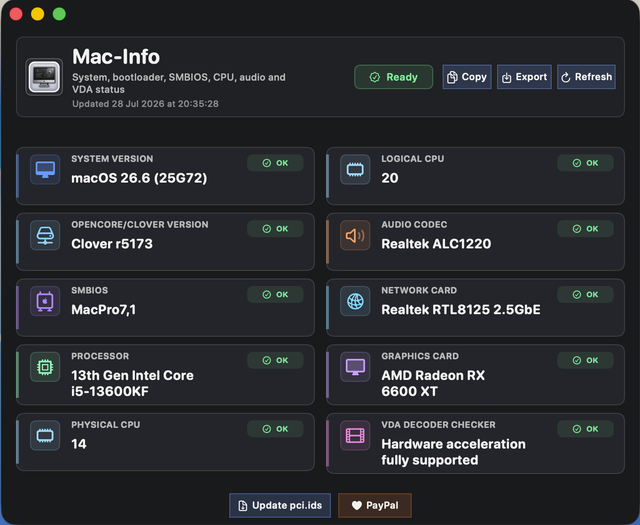Viewport: 640px width, 525px height.
Task: Select the logical CPU count 20
Action: pyautogui.click(x=390, y=178)
